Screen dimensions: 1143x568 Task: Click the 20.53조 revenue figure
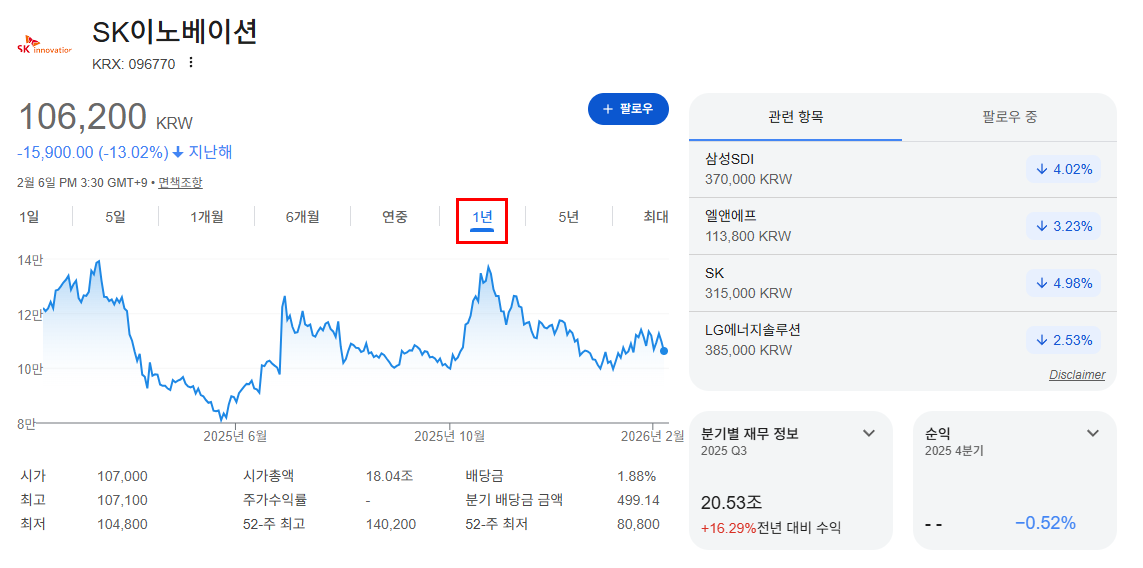731,502
